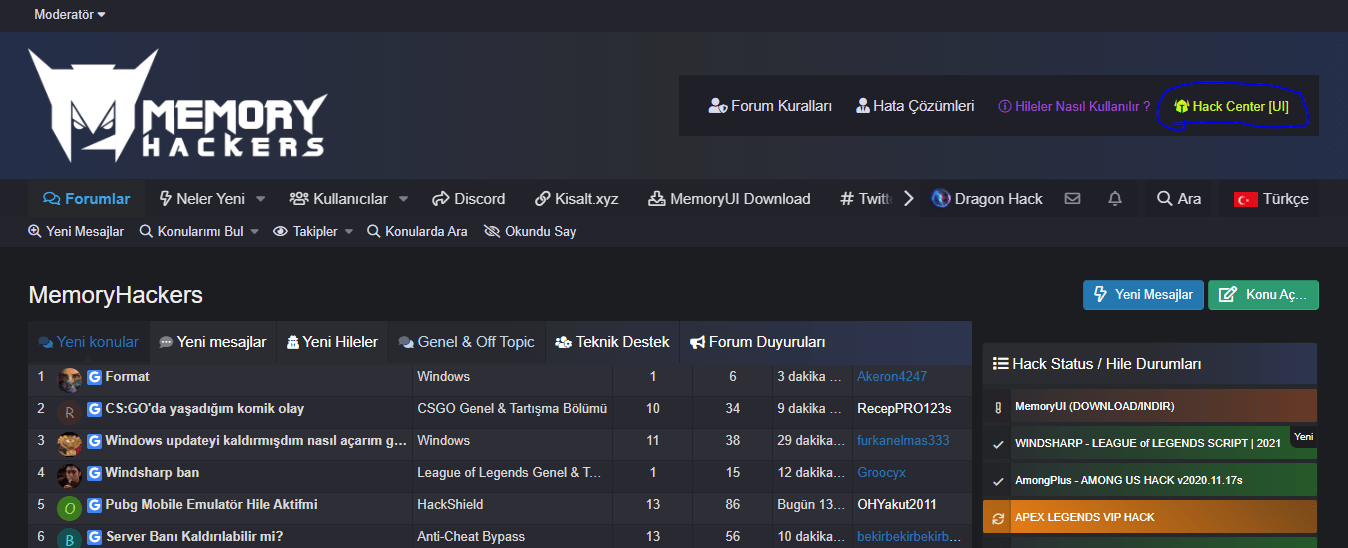Image resolution: width=1348 pixels, height=548 pixels.
Task: Open user profile furkanelmas333
Action: coord(903,441)
